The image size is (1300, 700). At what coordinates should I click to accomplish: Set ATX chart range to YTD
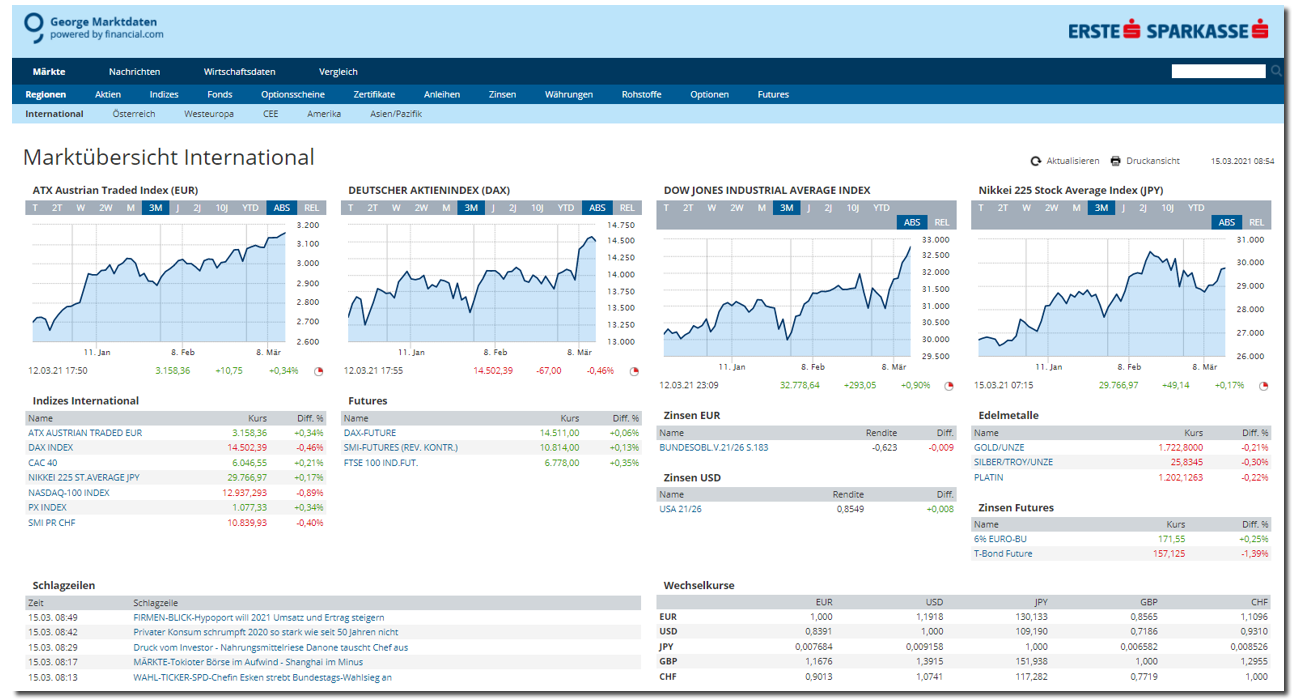pyautogui.click(x=251, y=208)
